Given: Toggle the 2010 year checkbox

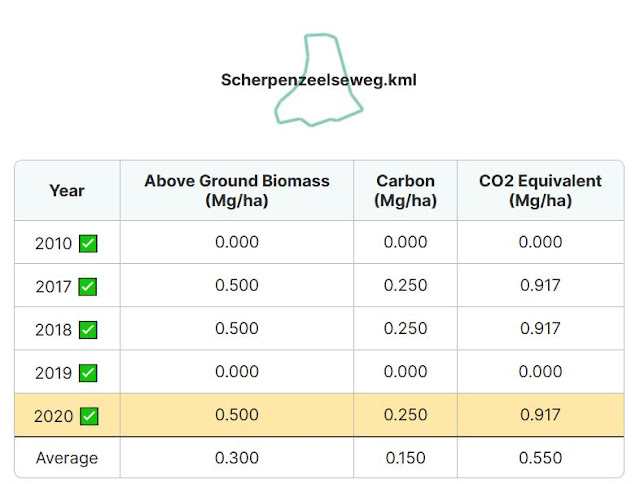Looking at the screenshot, I should click(88, 244).
